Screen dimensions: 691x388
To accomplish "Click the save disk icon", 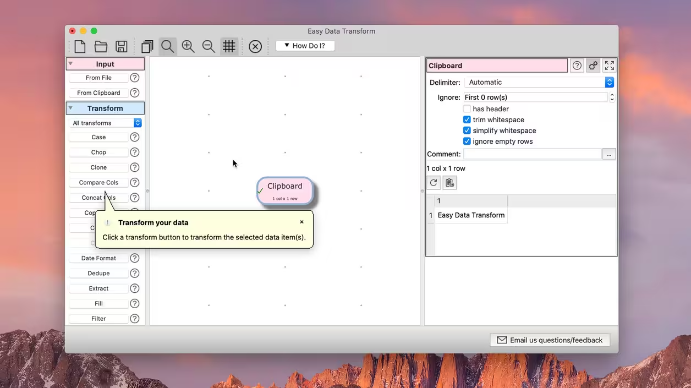I will (121, 46).
